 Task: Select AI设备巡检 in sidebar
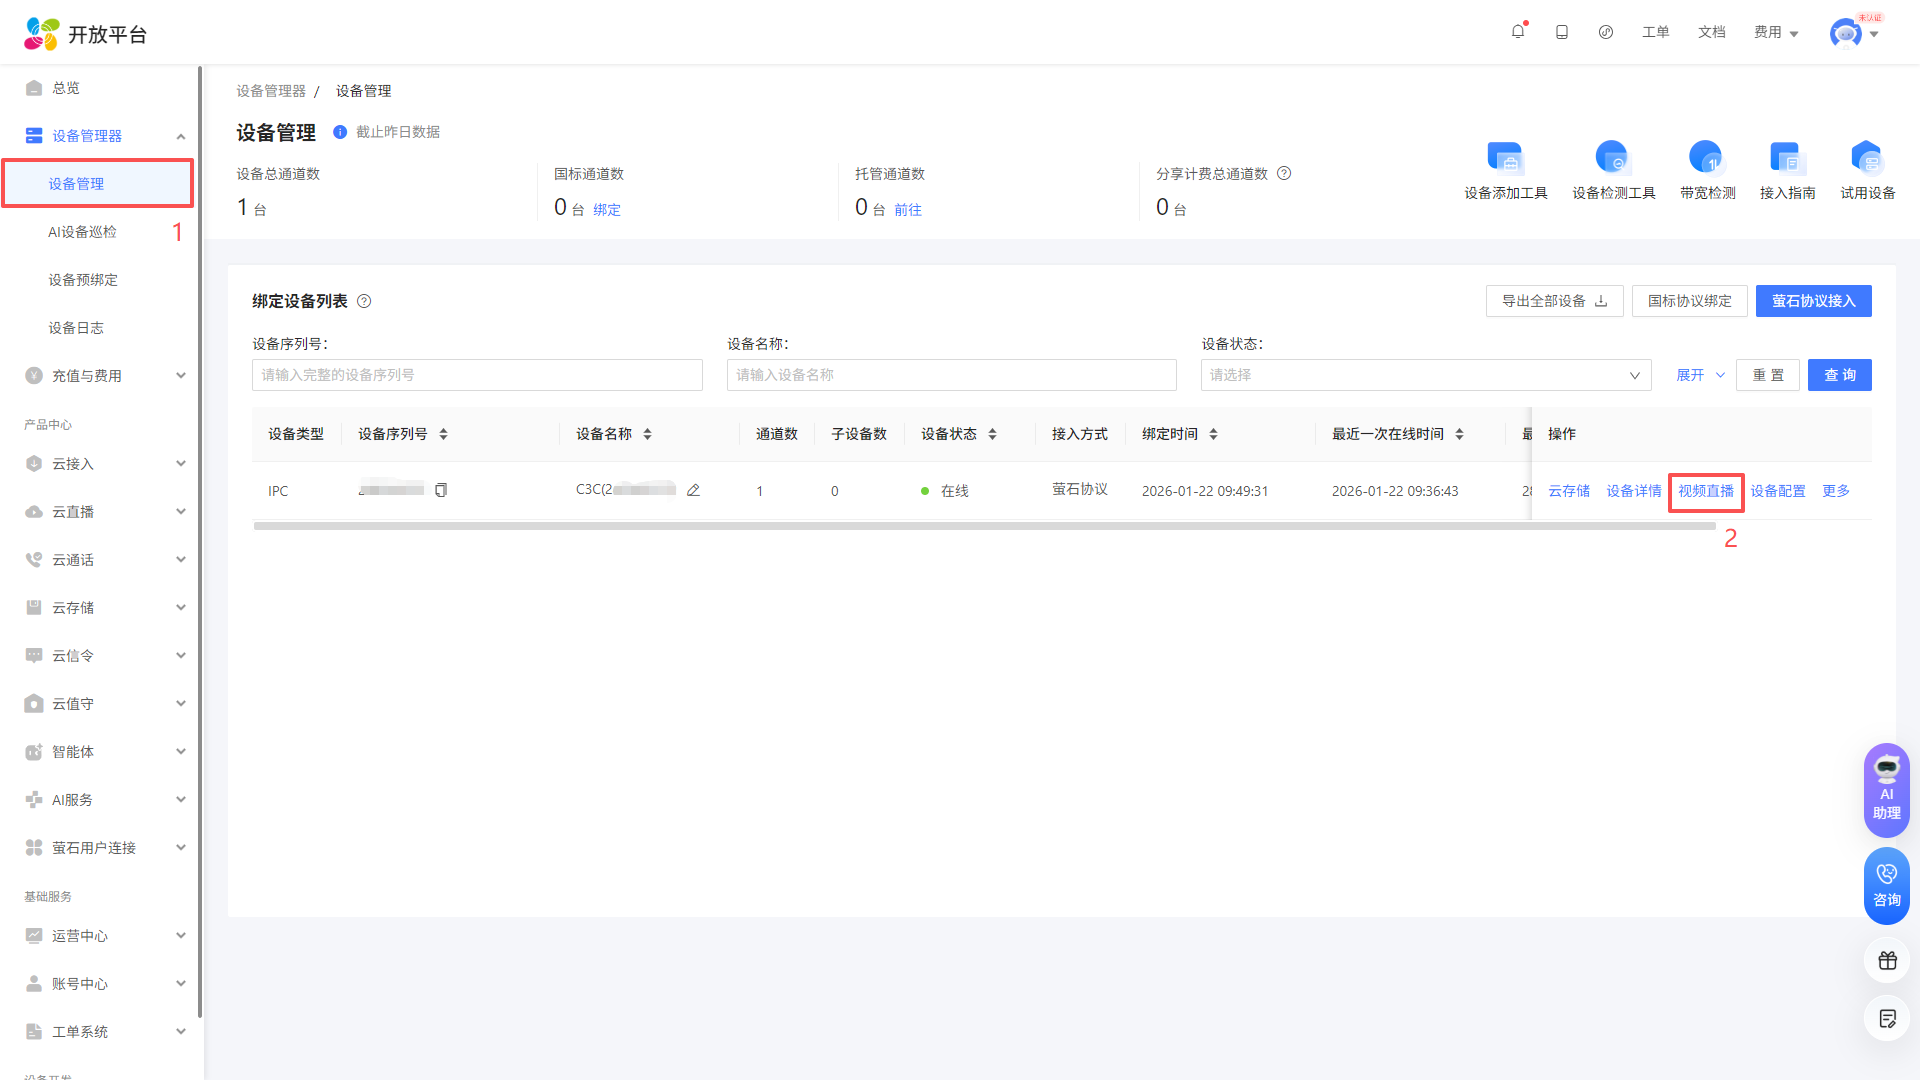(x=82, y=232)
